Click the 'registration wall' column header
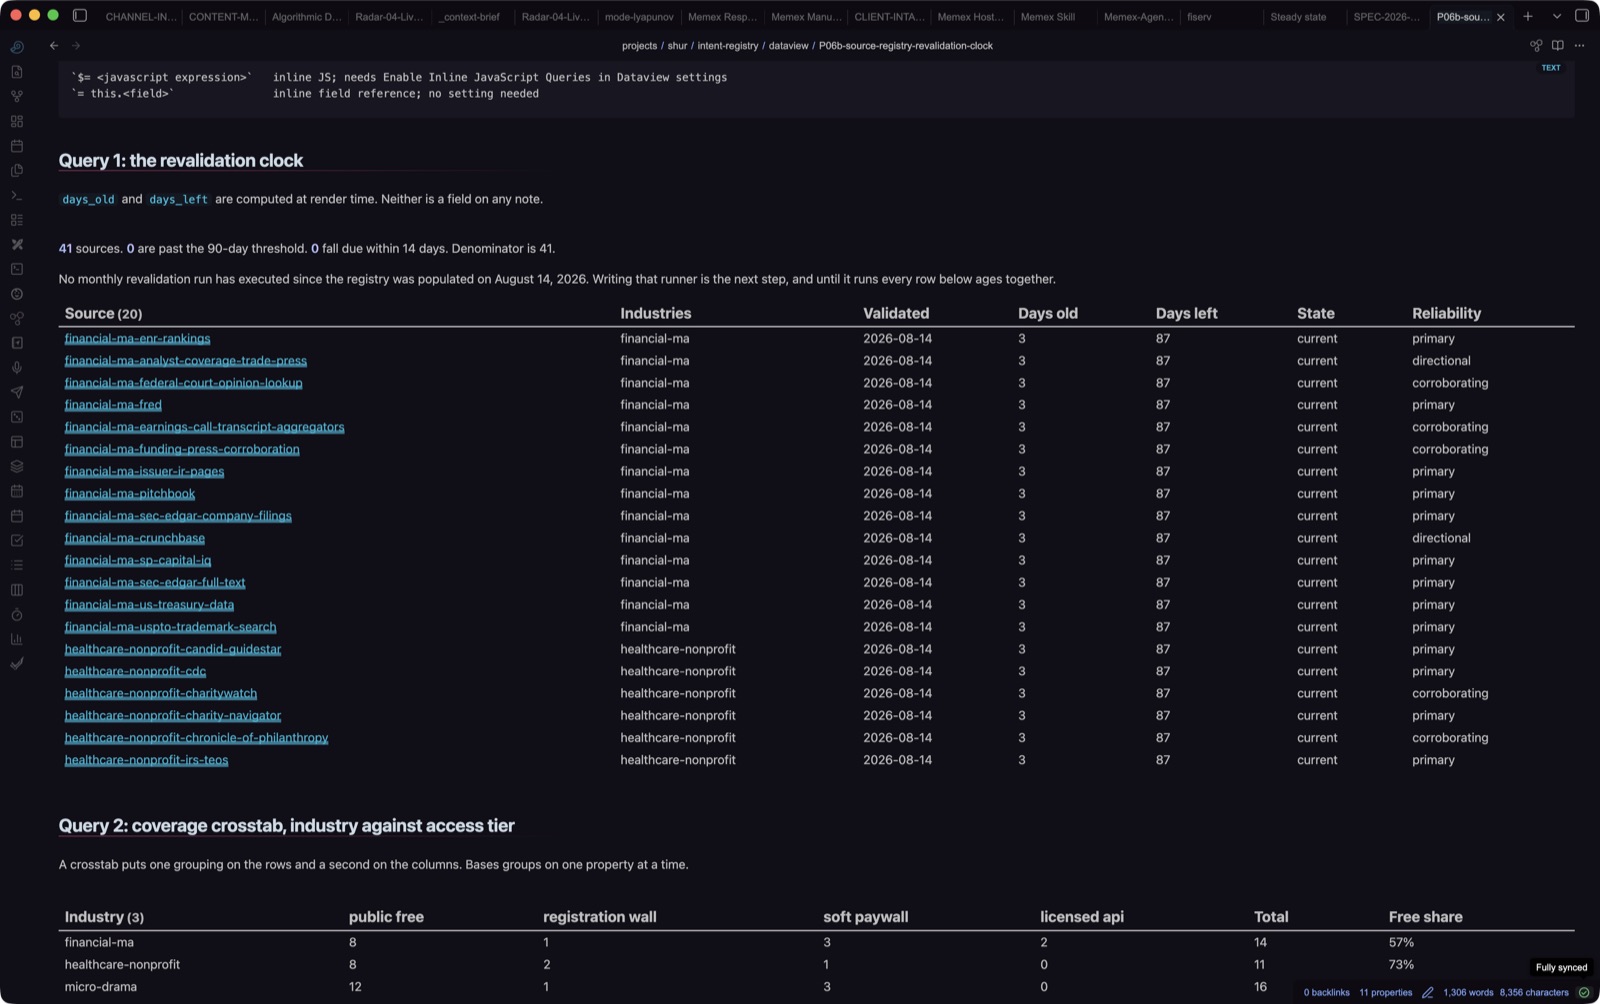This screenshot has height=1004, width=1600. [x=600, y=917]
